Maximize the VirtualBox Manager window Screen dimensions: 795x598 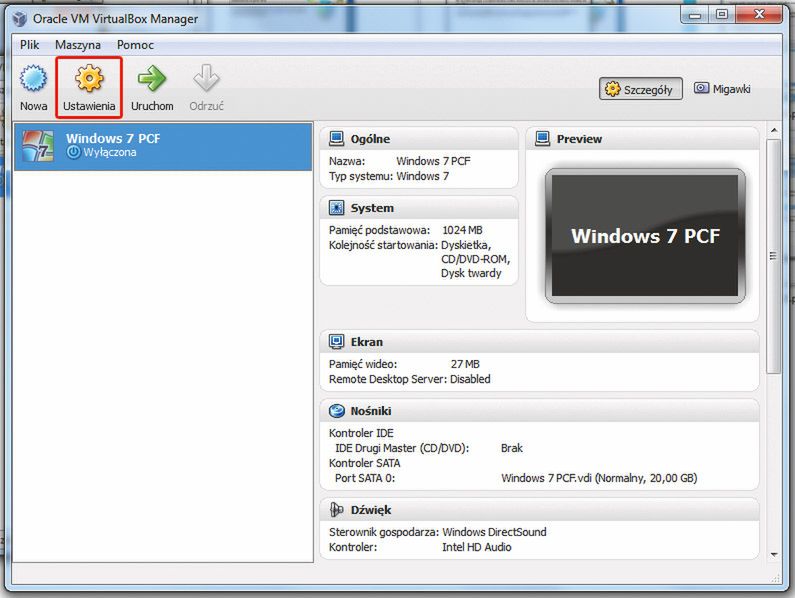point(722,15)
